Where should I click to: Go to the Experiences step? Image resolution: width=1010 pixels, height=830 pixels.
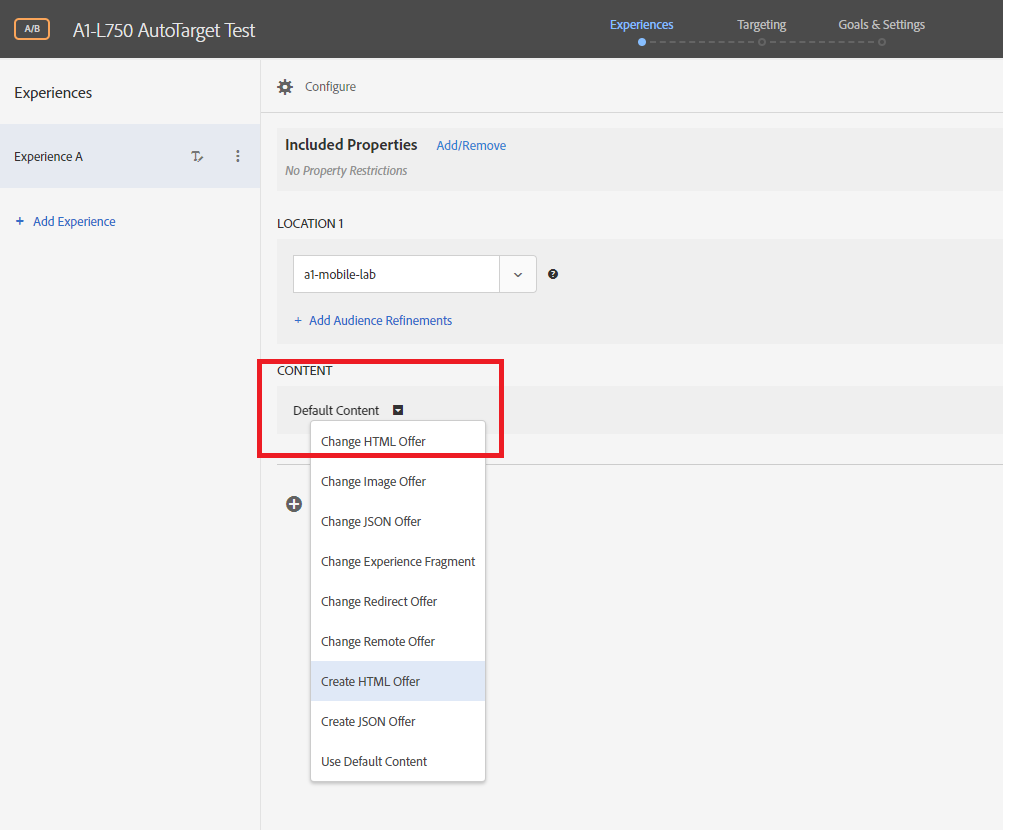pos(642,24)
